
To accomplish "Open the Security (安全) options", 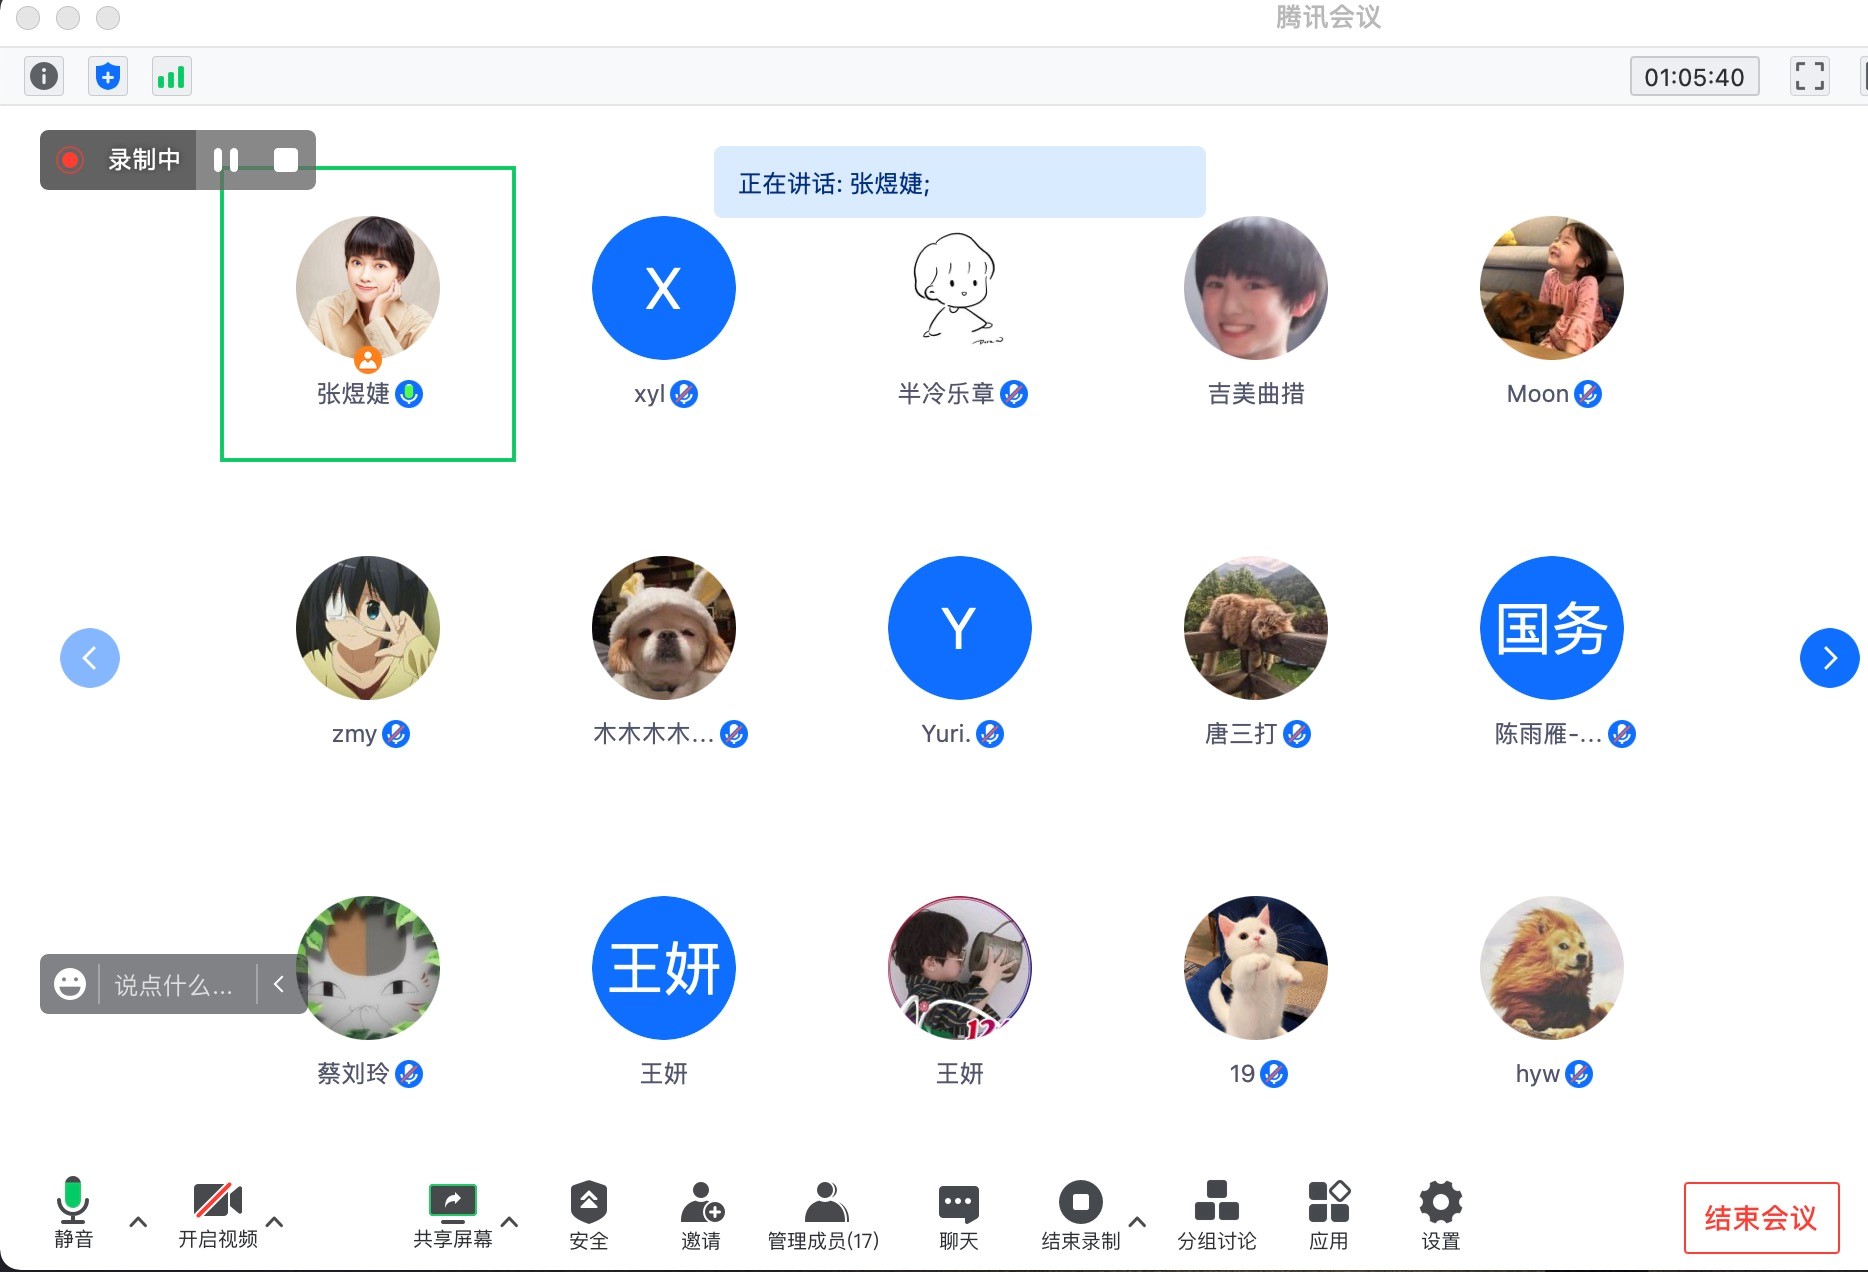I will click(x=588, y=1214).
